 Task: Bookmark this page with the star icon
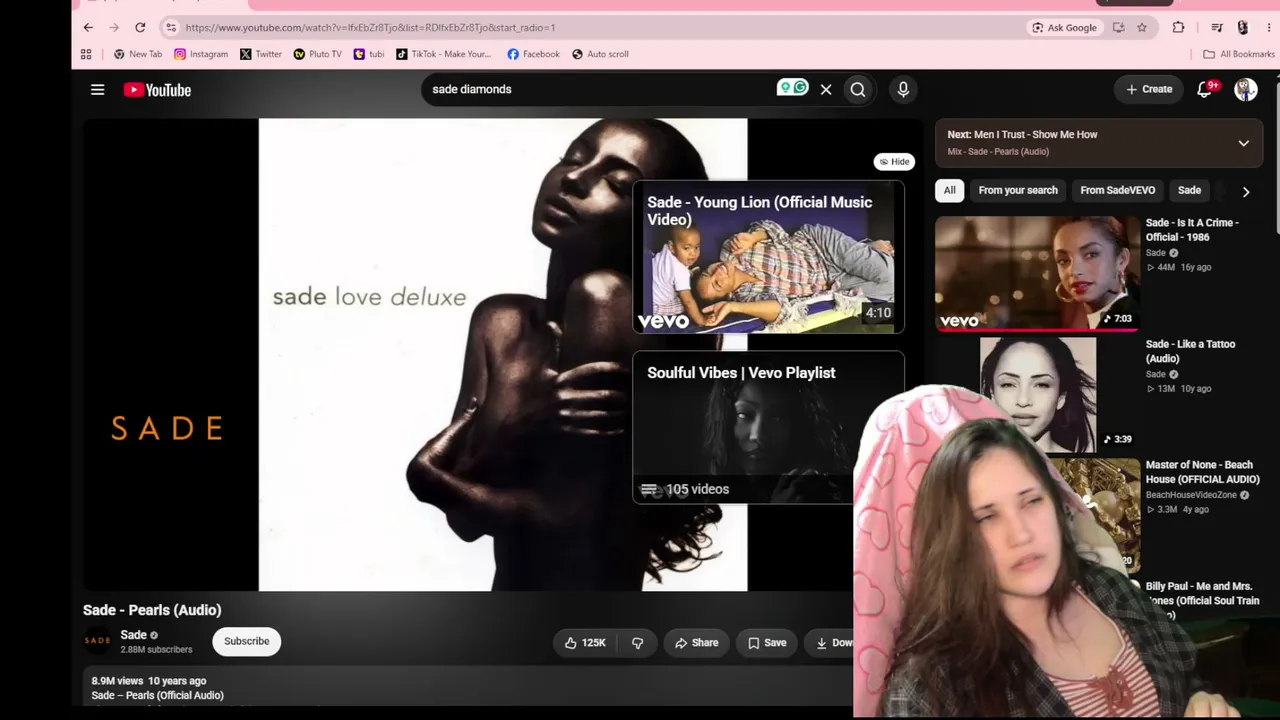coord(1142,27)
